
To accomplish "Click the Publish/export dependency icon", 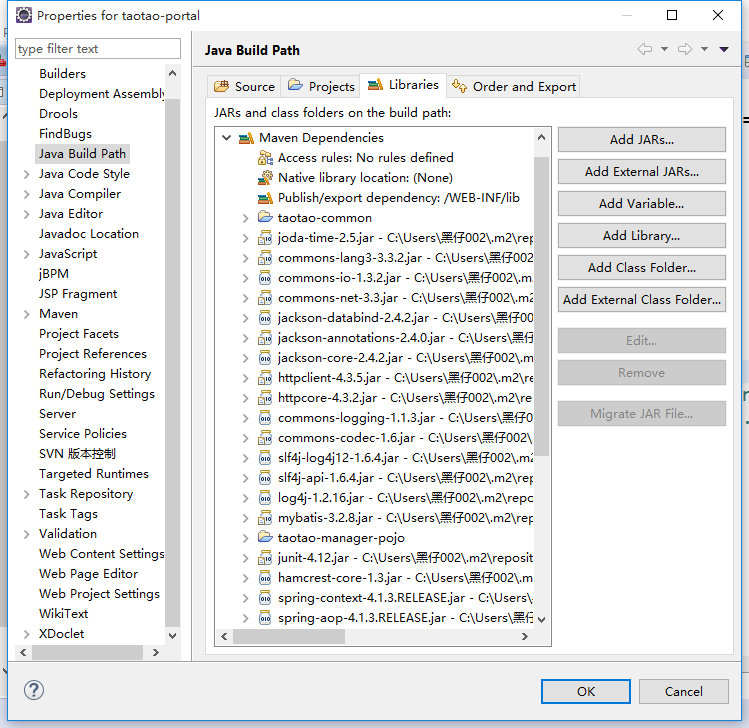I will (x=265, y=198).
